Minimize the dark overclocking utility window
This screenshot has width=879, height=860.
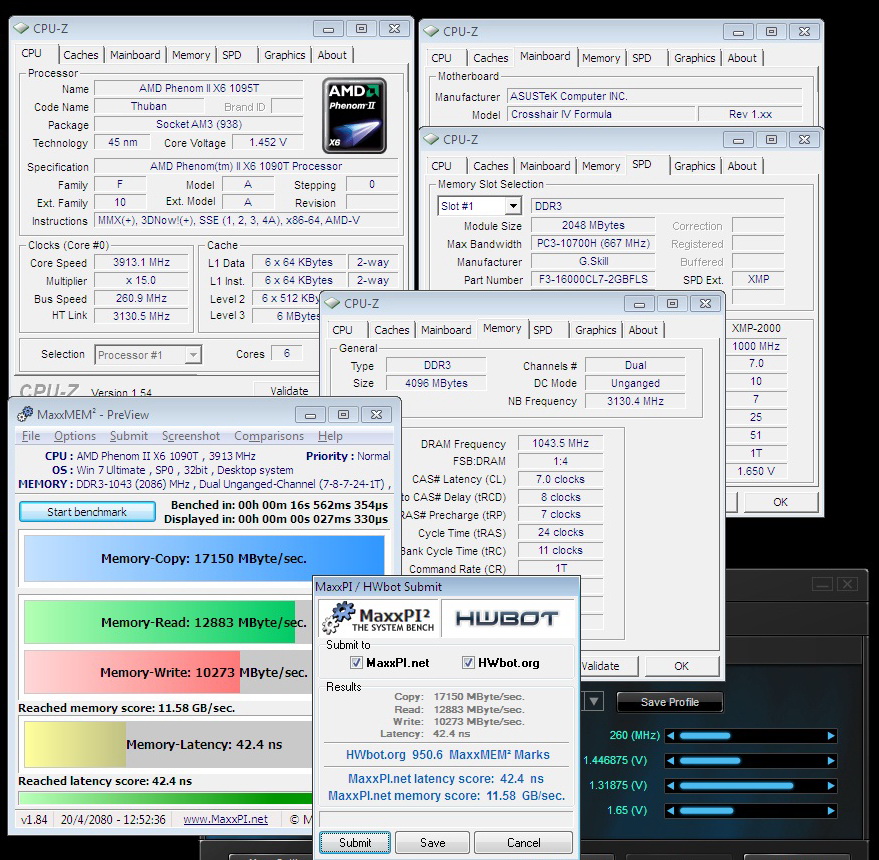click(x=822, y=585)
